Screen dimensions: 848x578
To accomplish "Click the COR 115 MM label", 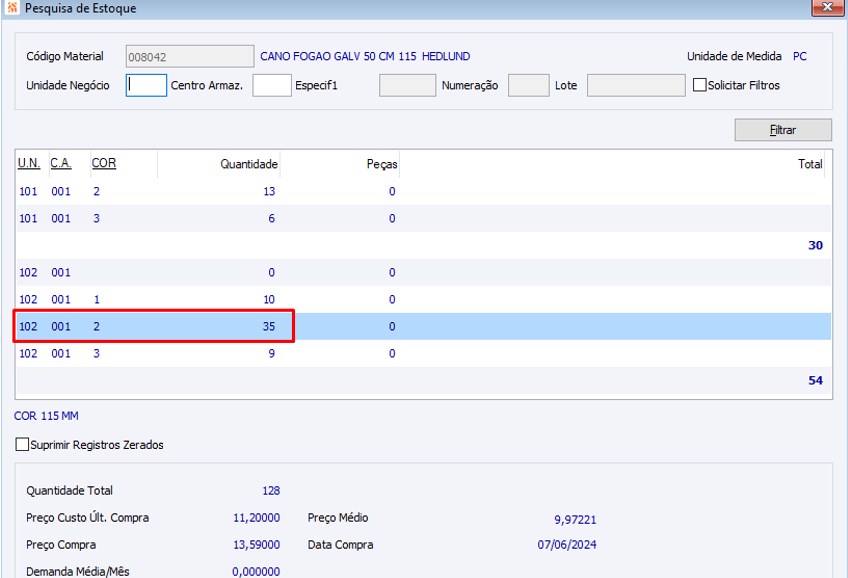I will [x=47, y=416].
